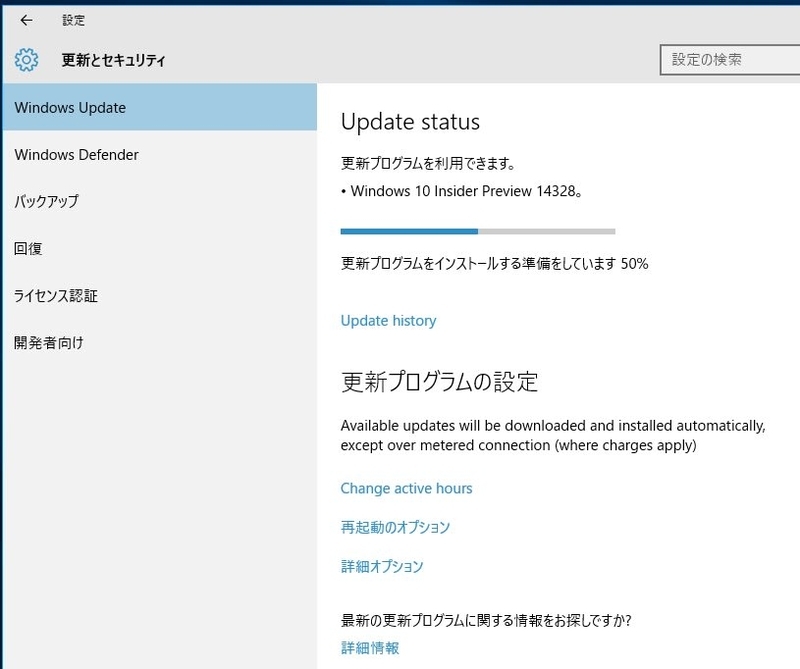
Task: Open the ライセンス認証 section
Action: point(160,295)
